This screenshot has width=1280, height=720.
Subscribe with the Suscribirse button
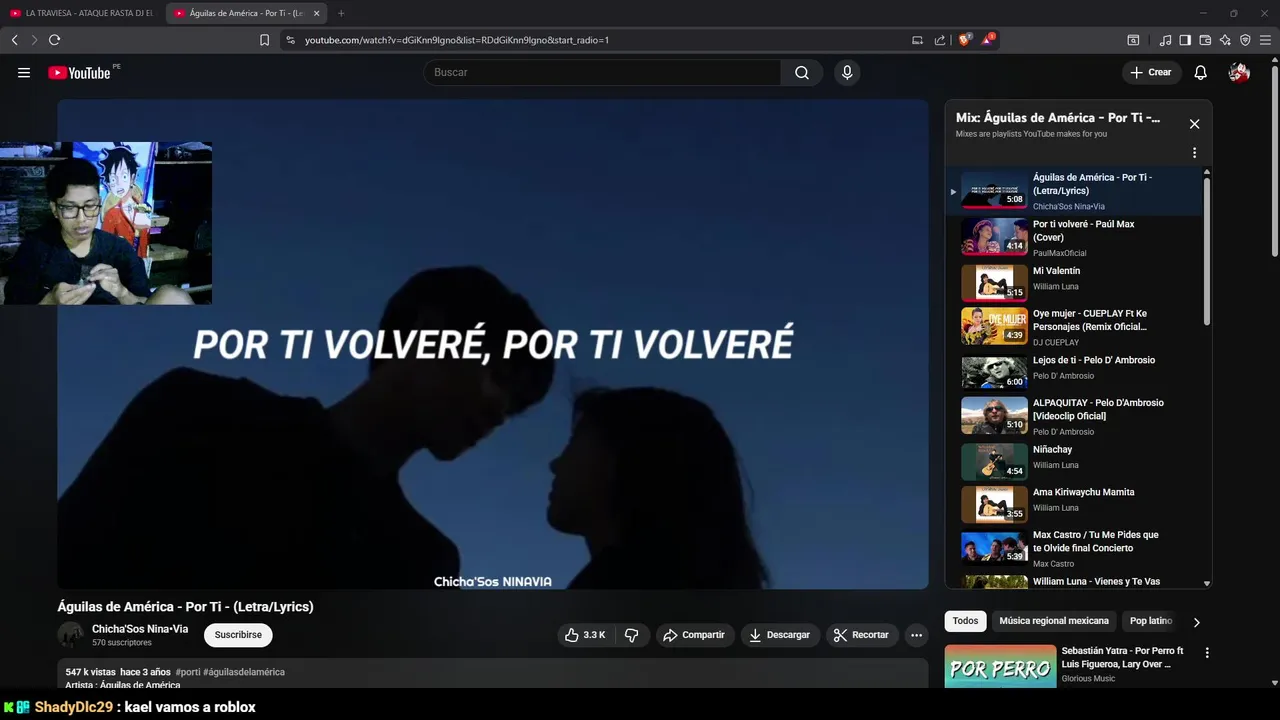238,635
